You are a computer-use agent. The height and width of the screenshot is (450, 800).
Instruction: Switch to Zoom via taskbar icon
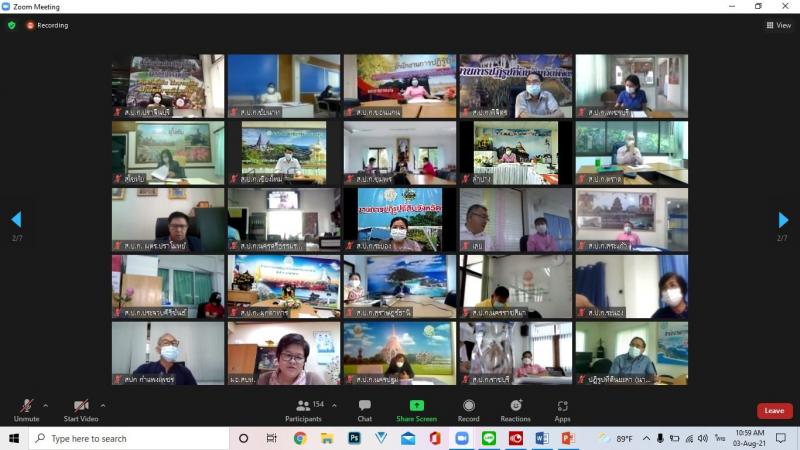462,438
